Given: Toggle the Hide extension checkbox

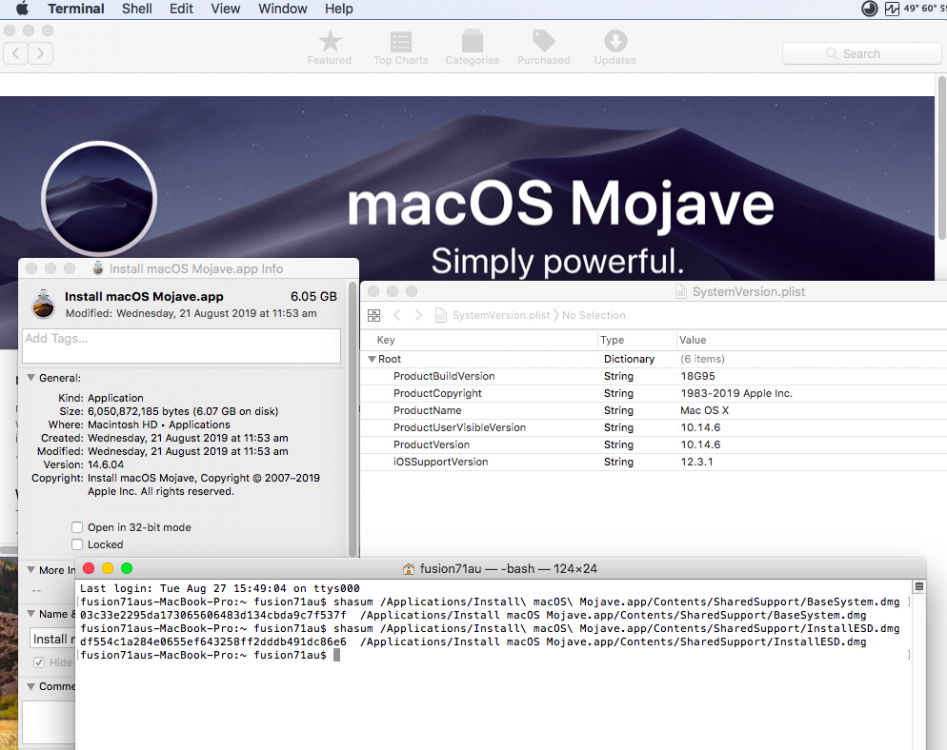Looking at the screenshot, I should (x=39, y=662).
